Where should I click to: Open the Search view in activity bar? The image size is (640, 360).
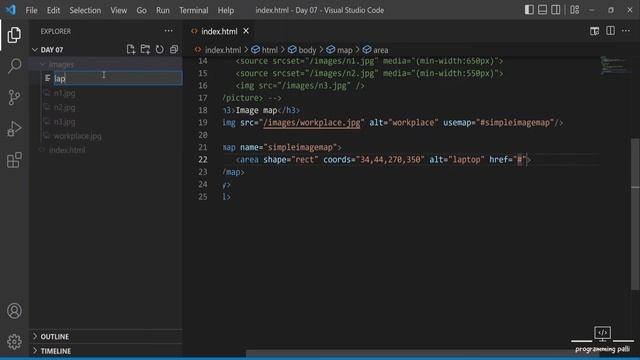[14, 66]
